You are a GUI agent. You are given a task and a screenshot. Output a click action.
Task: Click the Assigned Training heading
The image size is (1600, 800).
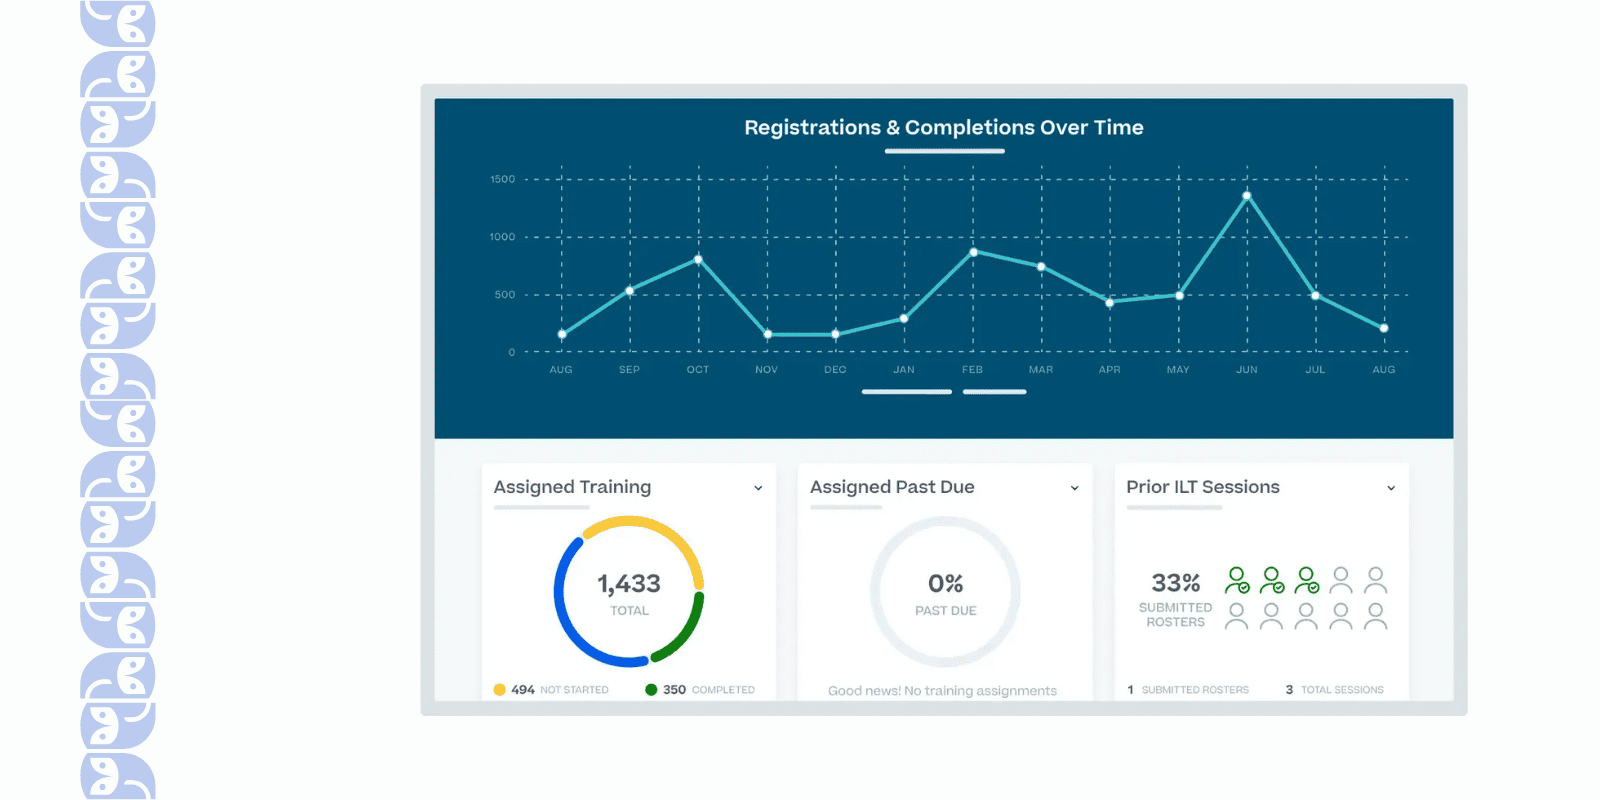[x=572, y=487]
